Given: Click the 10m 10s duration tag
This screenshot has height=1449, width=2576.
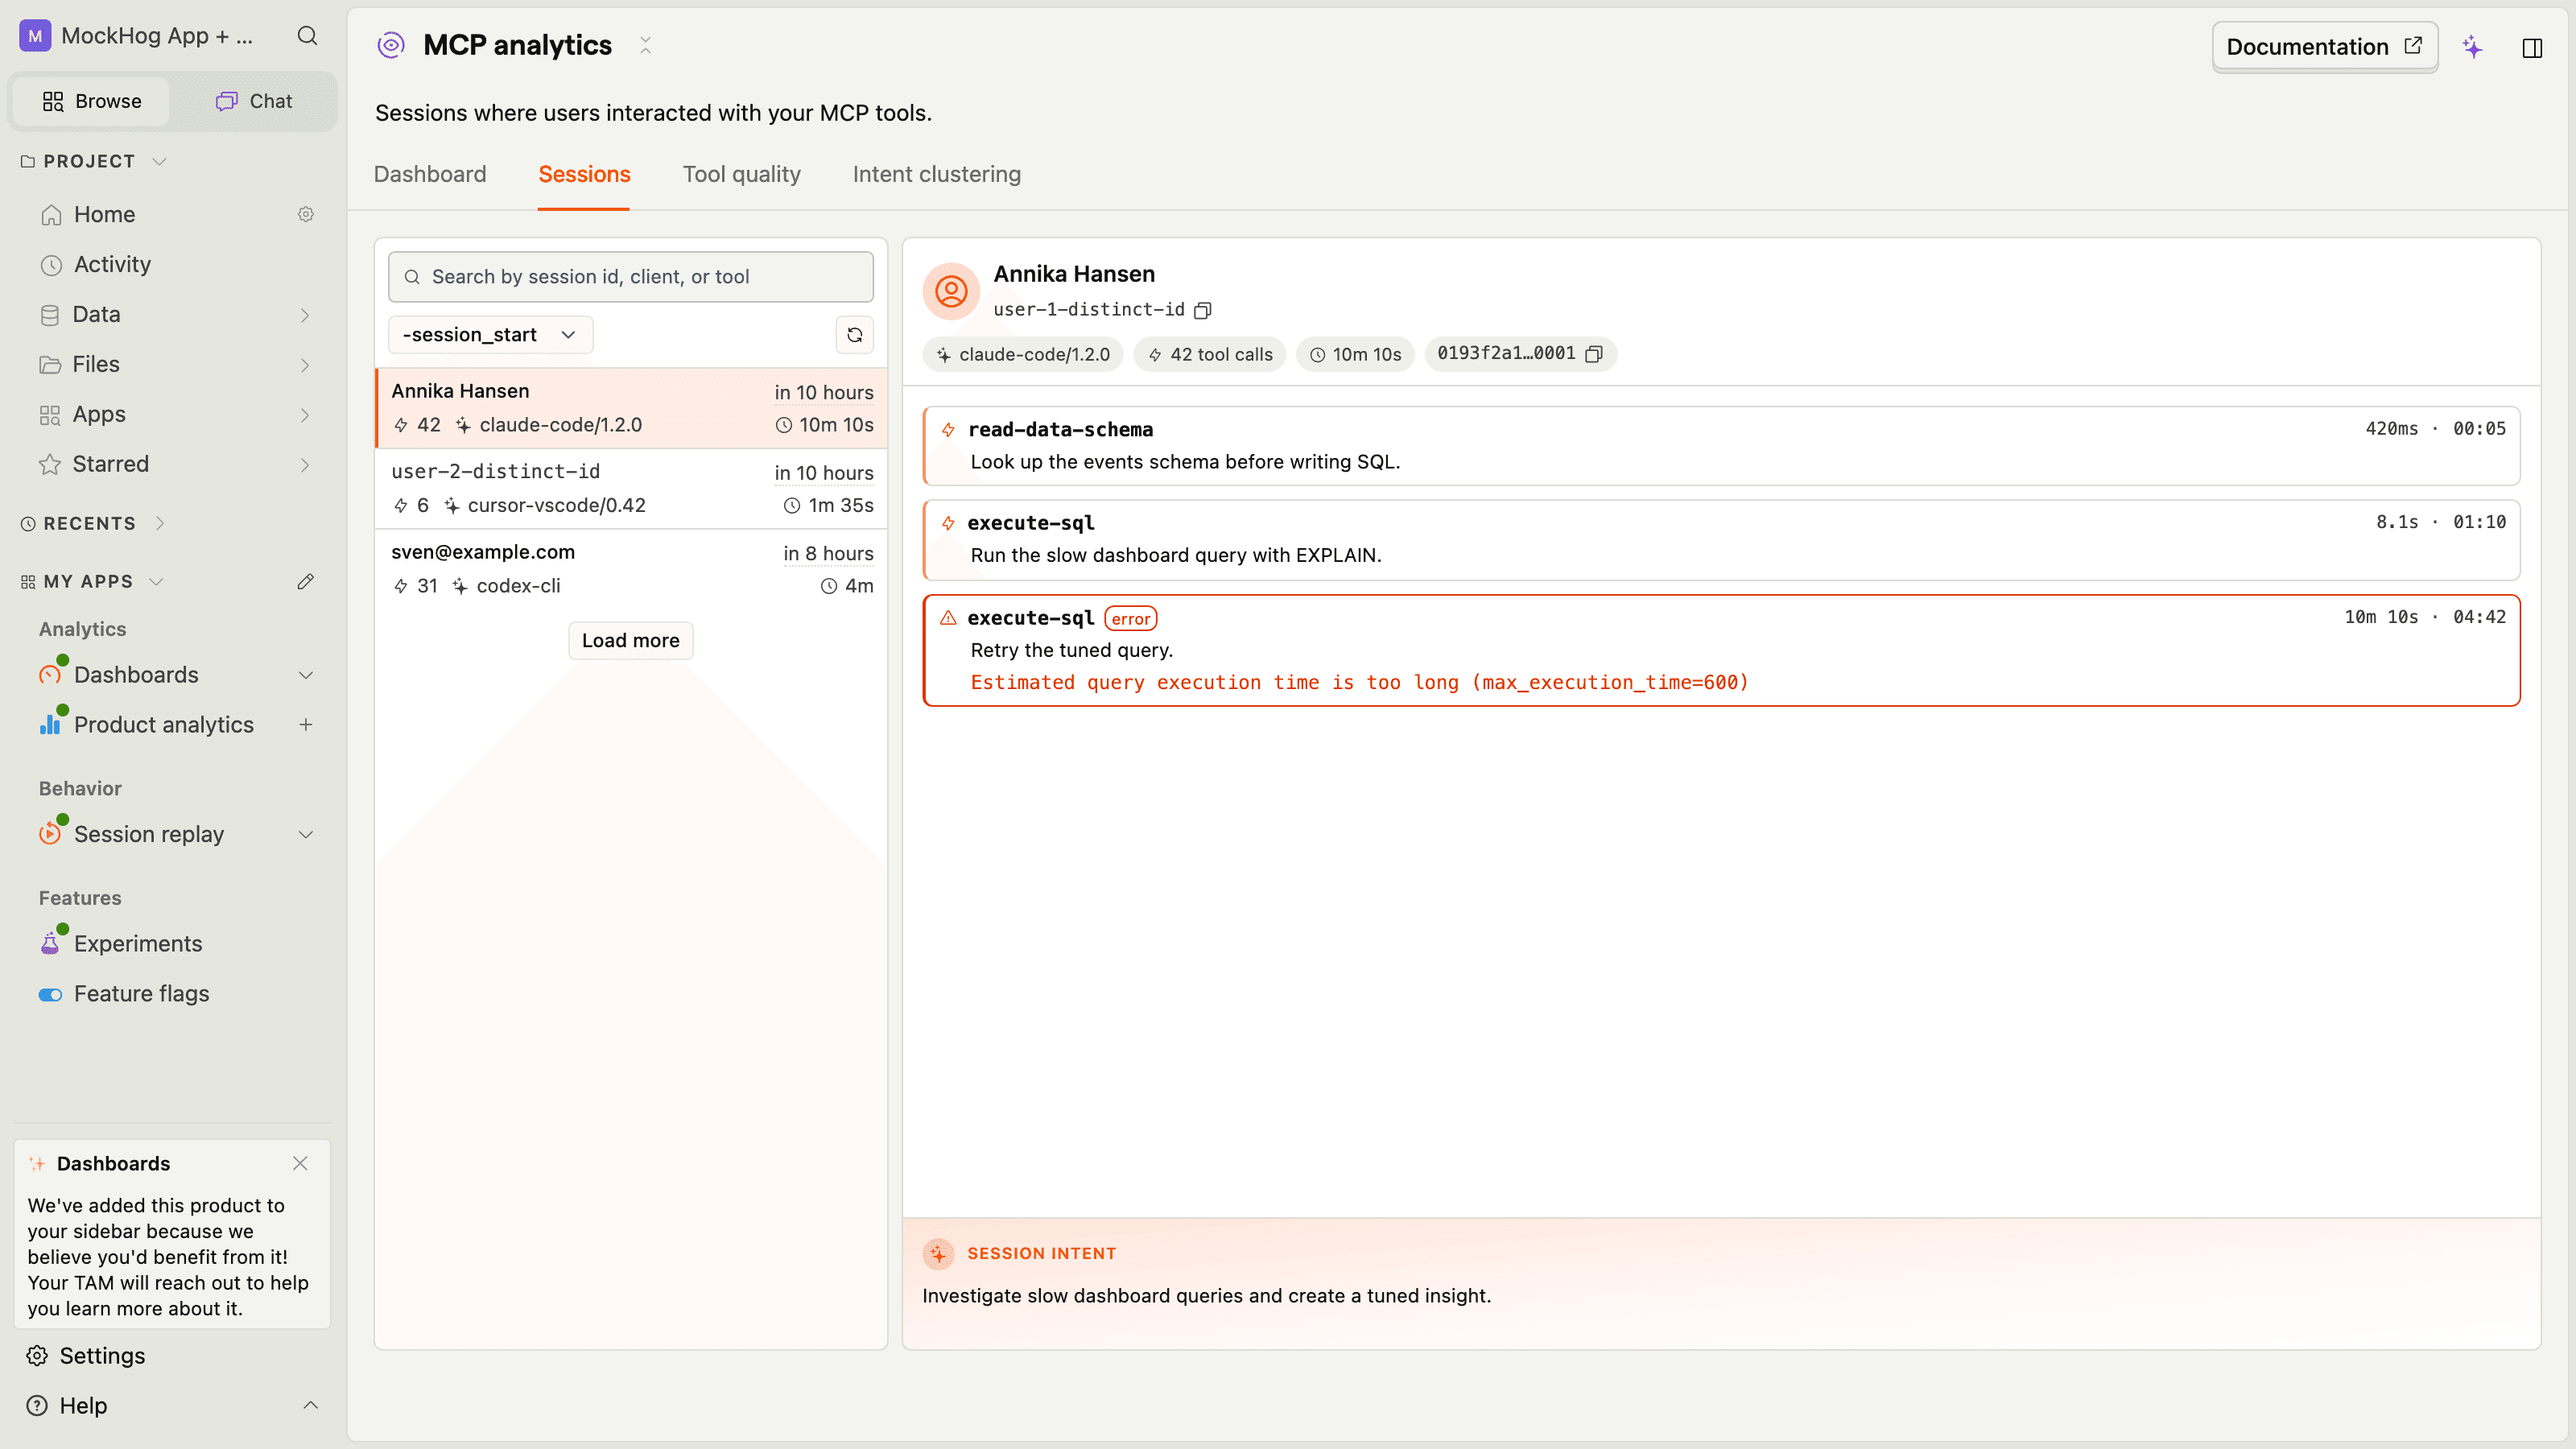Looking at the screenshot, I should pyautogui.click(x=1355, y=354).
